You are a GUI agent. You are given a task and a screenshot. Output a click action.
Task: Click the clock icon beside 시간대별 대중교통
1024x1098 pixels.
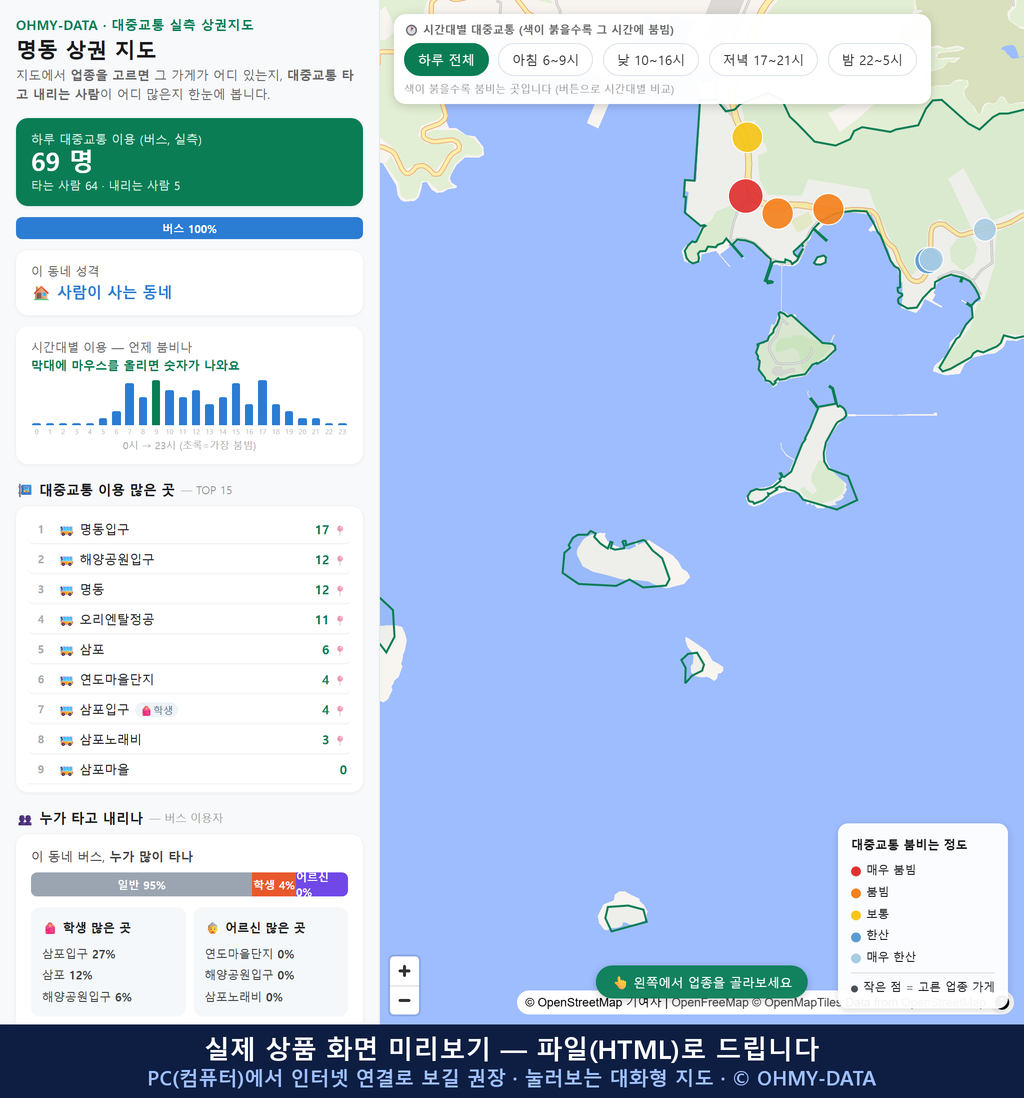(x=411, y=30)
